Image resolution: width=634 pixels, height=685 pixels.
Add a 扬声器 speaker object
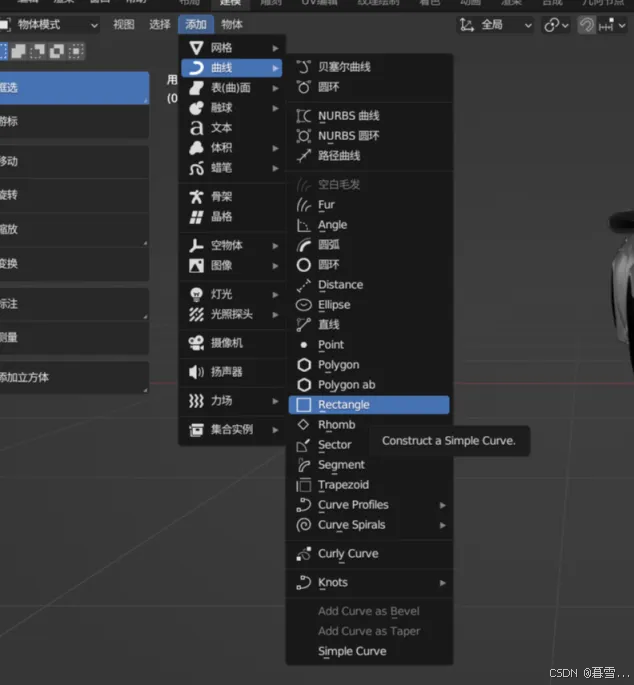tap(232, 372)
